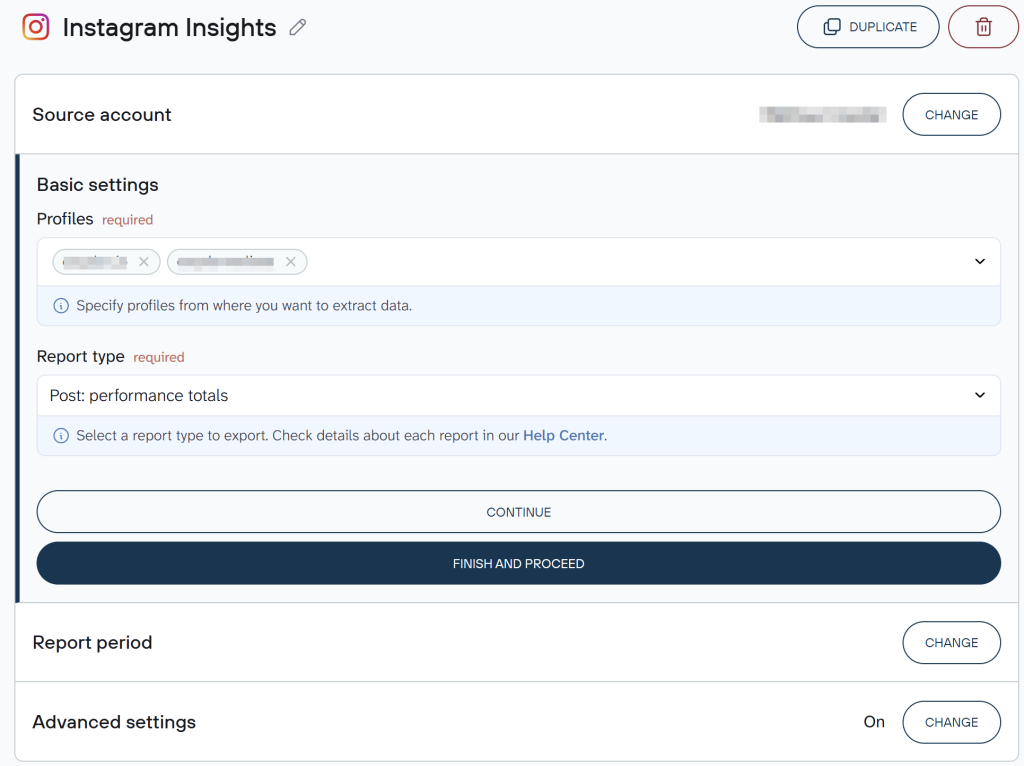Click the On status of Advanced settings
The image size is (1024, 766).
click(874, 722)
